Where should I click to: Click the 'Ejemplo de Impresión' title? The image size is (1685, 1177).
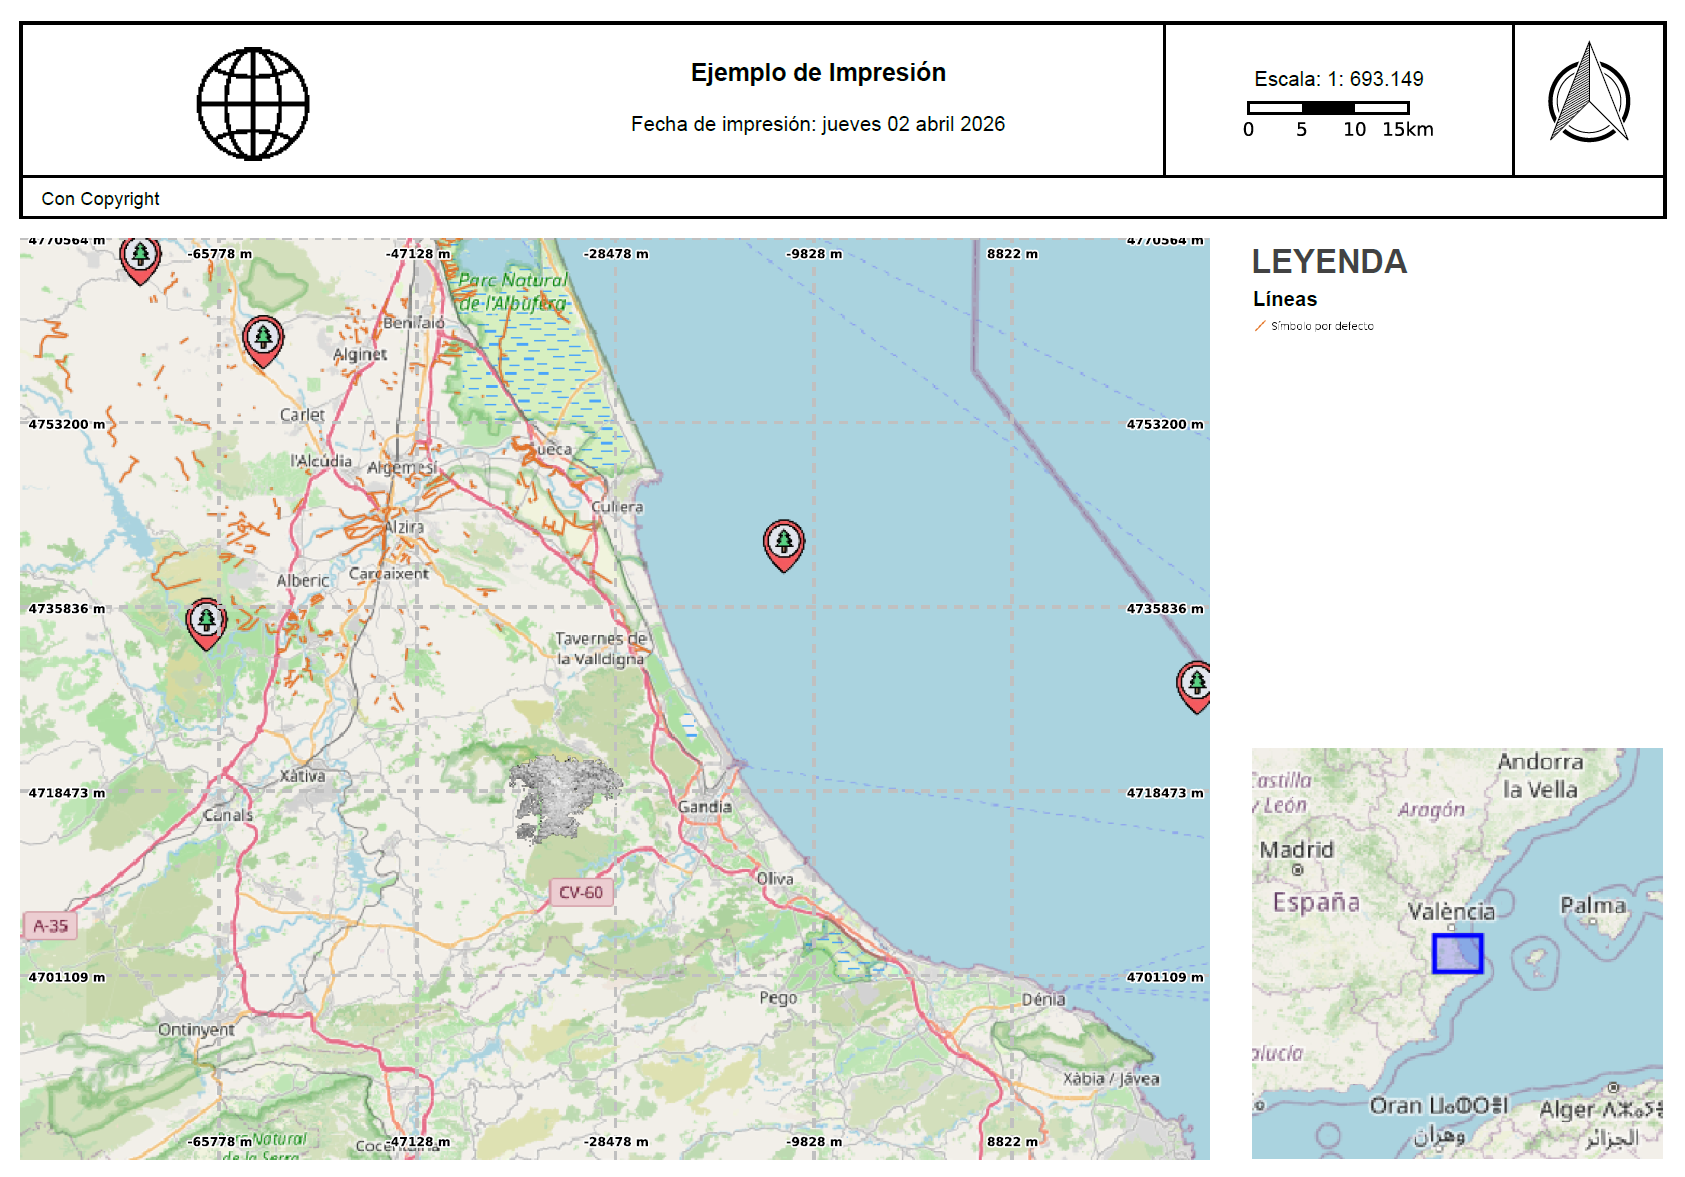click(x=818, y=73)
